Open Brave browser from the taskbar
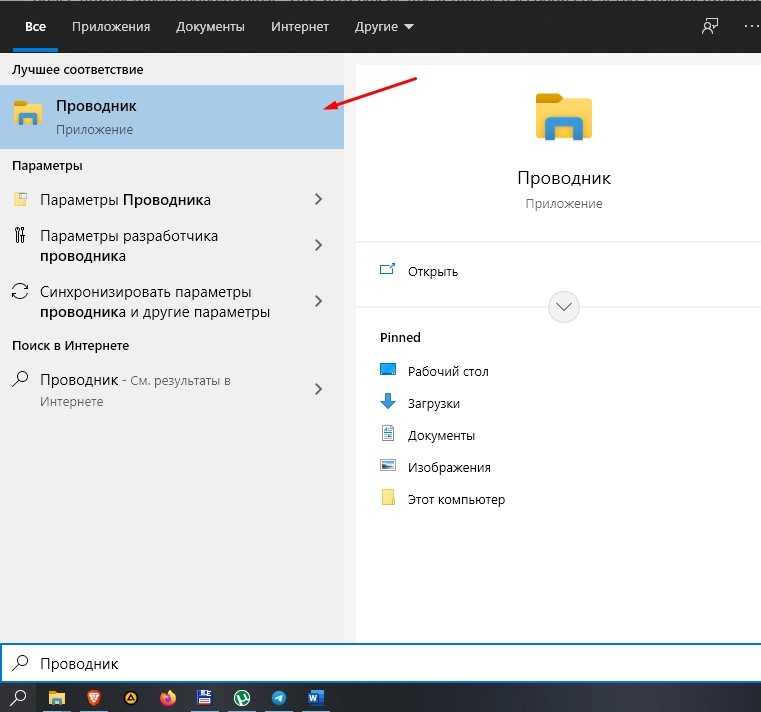761x712 pixels. tap(94, 698)
